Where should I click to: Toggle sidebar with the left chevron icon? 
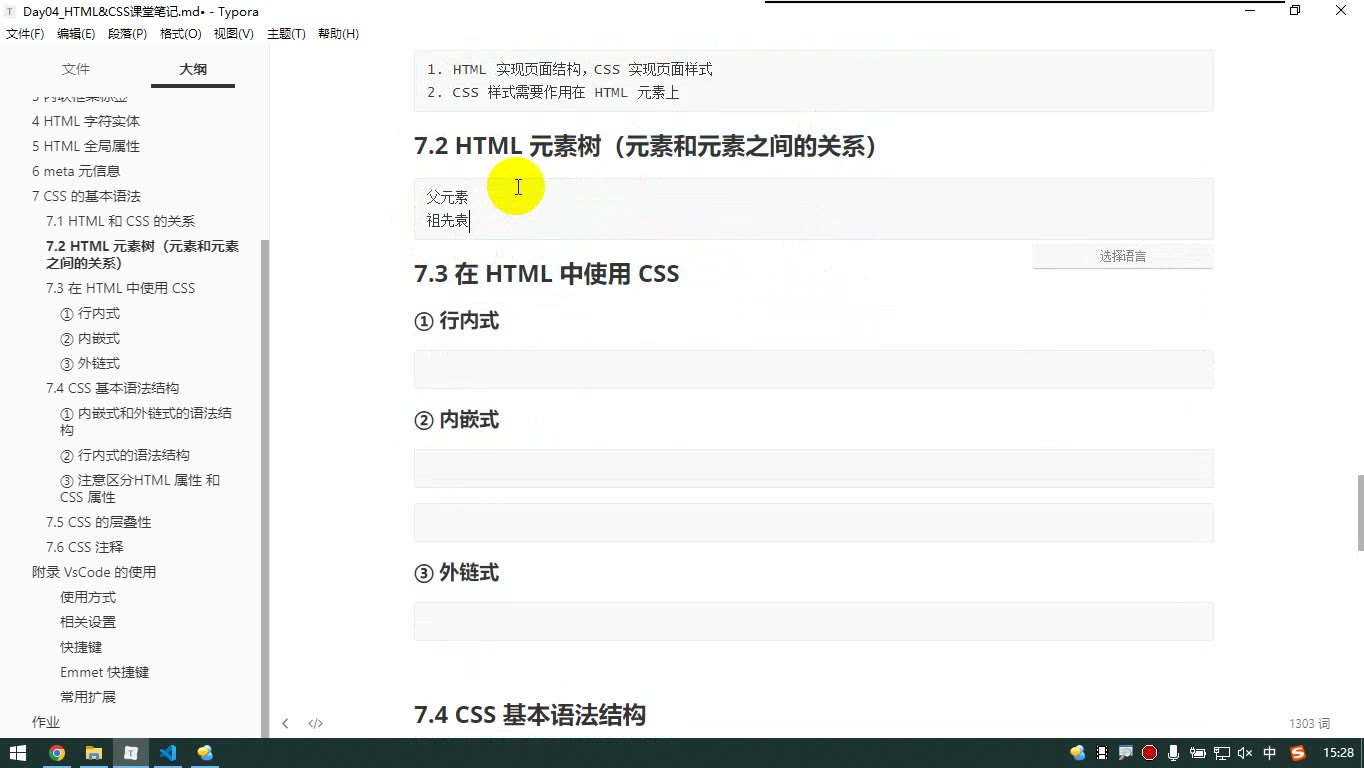285,723
